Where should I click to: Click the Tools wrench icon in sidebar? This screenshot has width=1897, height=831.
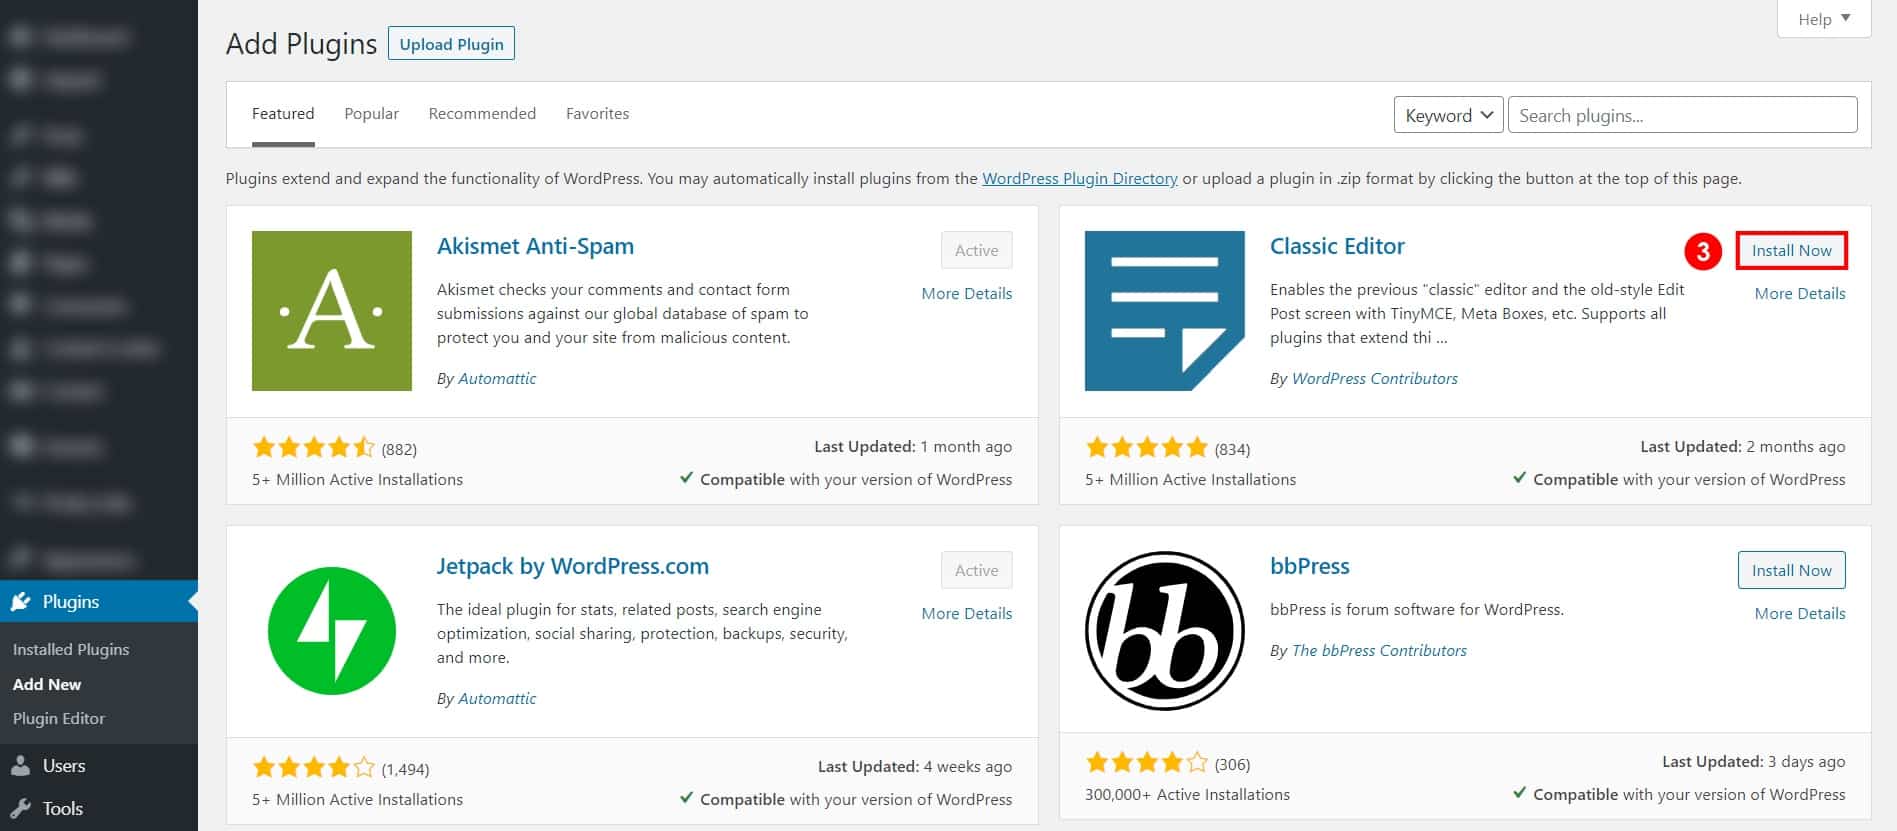tap(21, 809)
